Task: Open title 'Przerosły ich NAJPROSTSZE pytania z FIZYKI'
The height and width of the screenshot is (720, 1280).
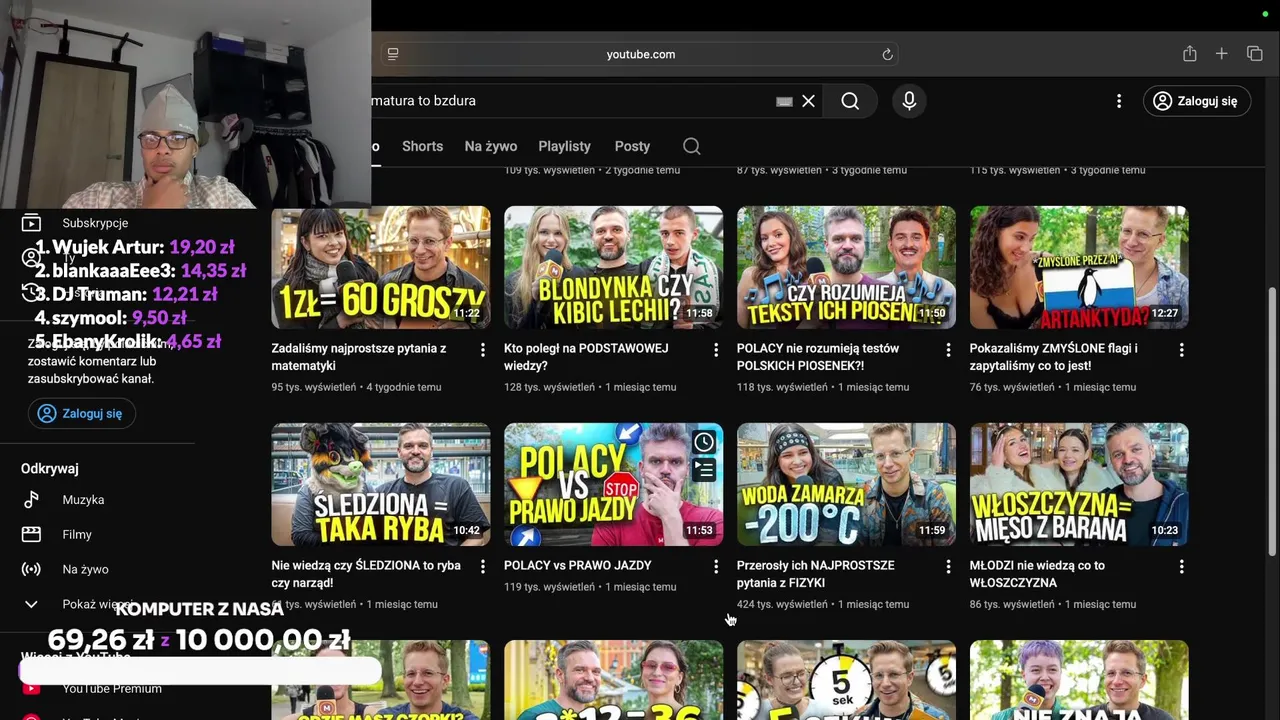Action: [x=816, y=574]
